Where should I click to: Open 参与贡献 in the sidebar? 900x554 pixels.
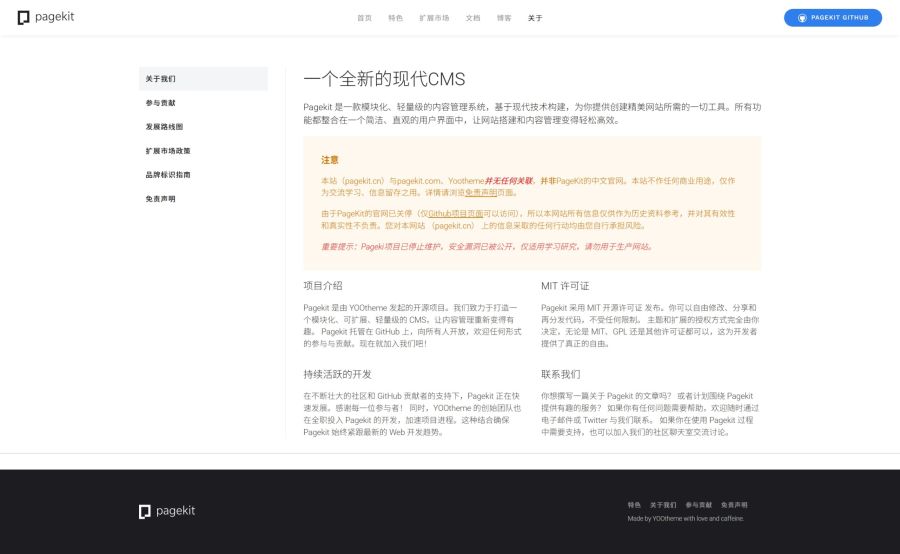[x=160, y=103]
